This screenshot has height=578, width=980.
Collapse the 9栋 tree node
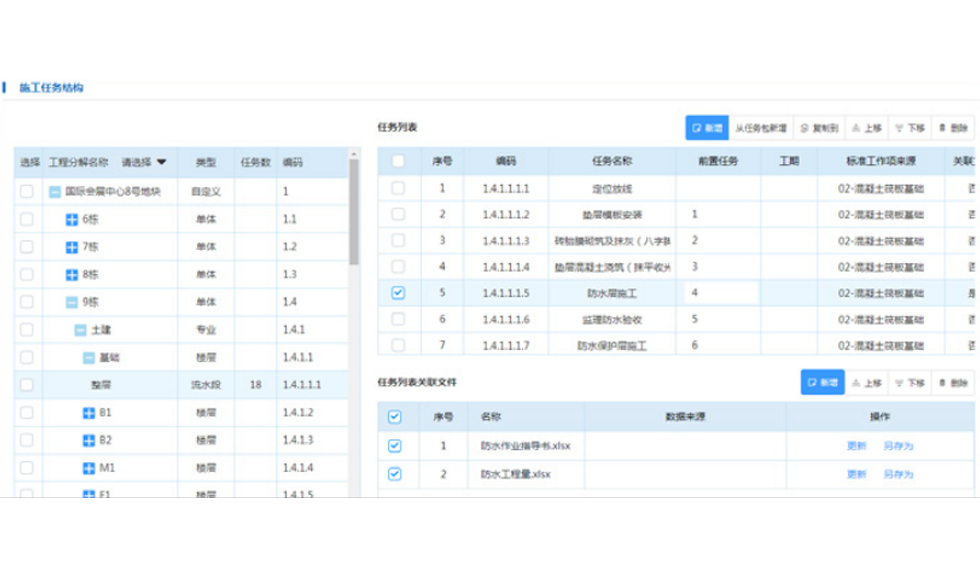click(72, 302)
